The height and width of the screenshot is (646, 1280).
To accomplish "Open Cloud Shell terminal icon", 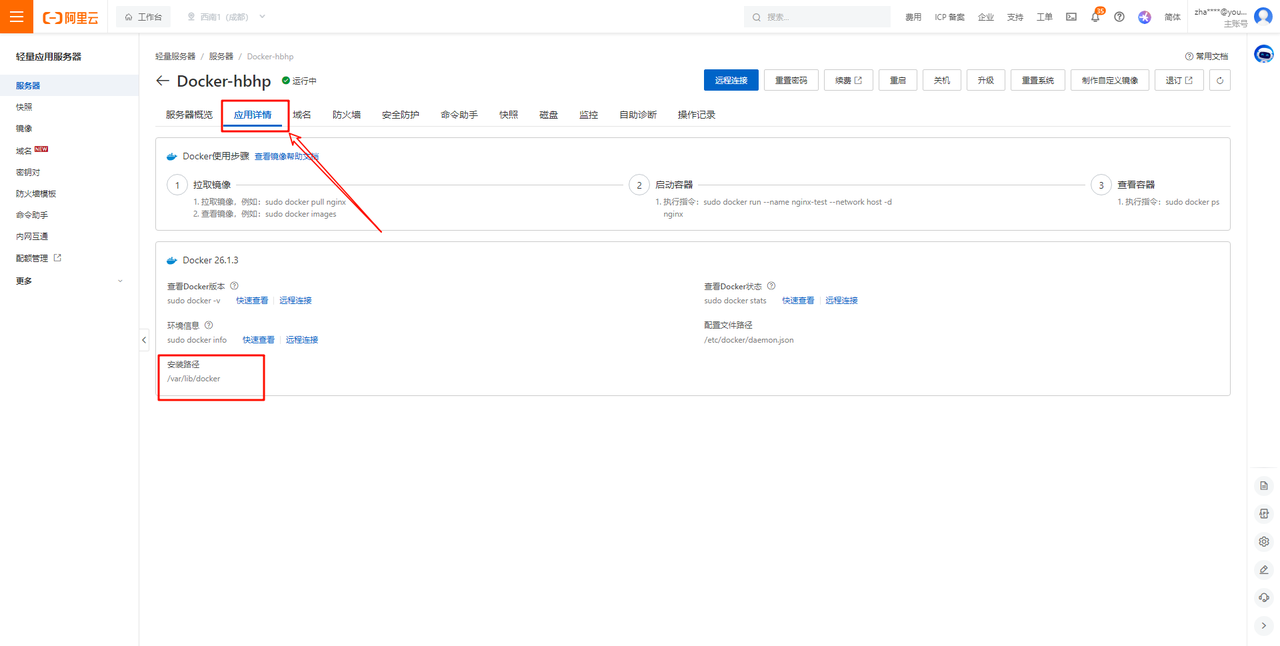I will 1071,17.
